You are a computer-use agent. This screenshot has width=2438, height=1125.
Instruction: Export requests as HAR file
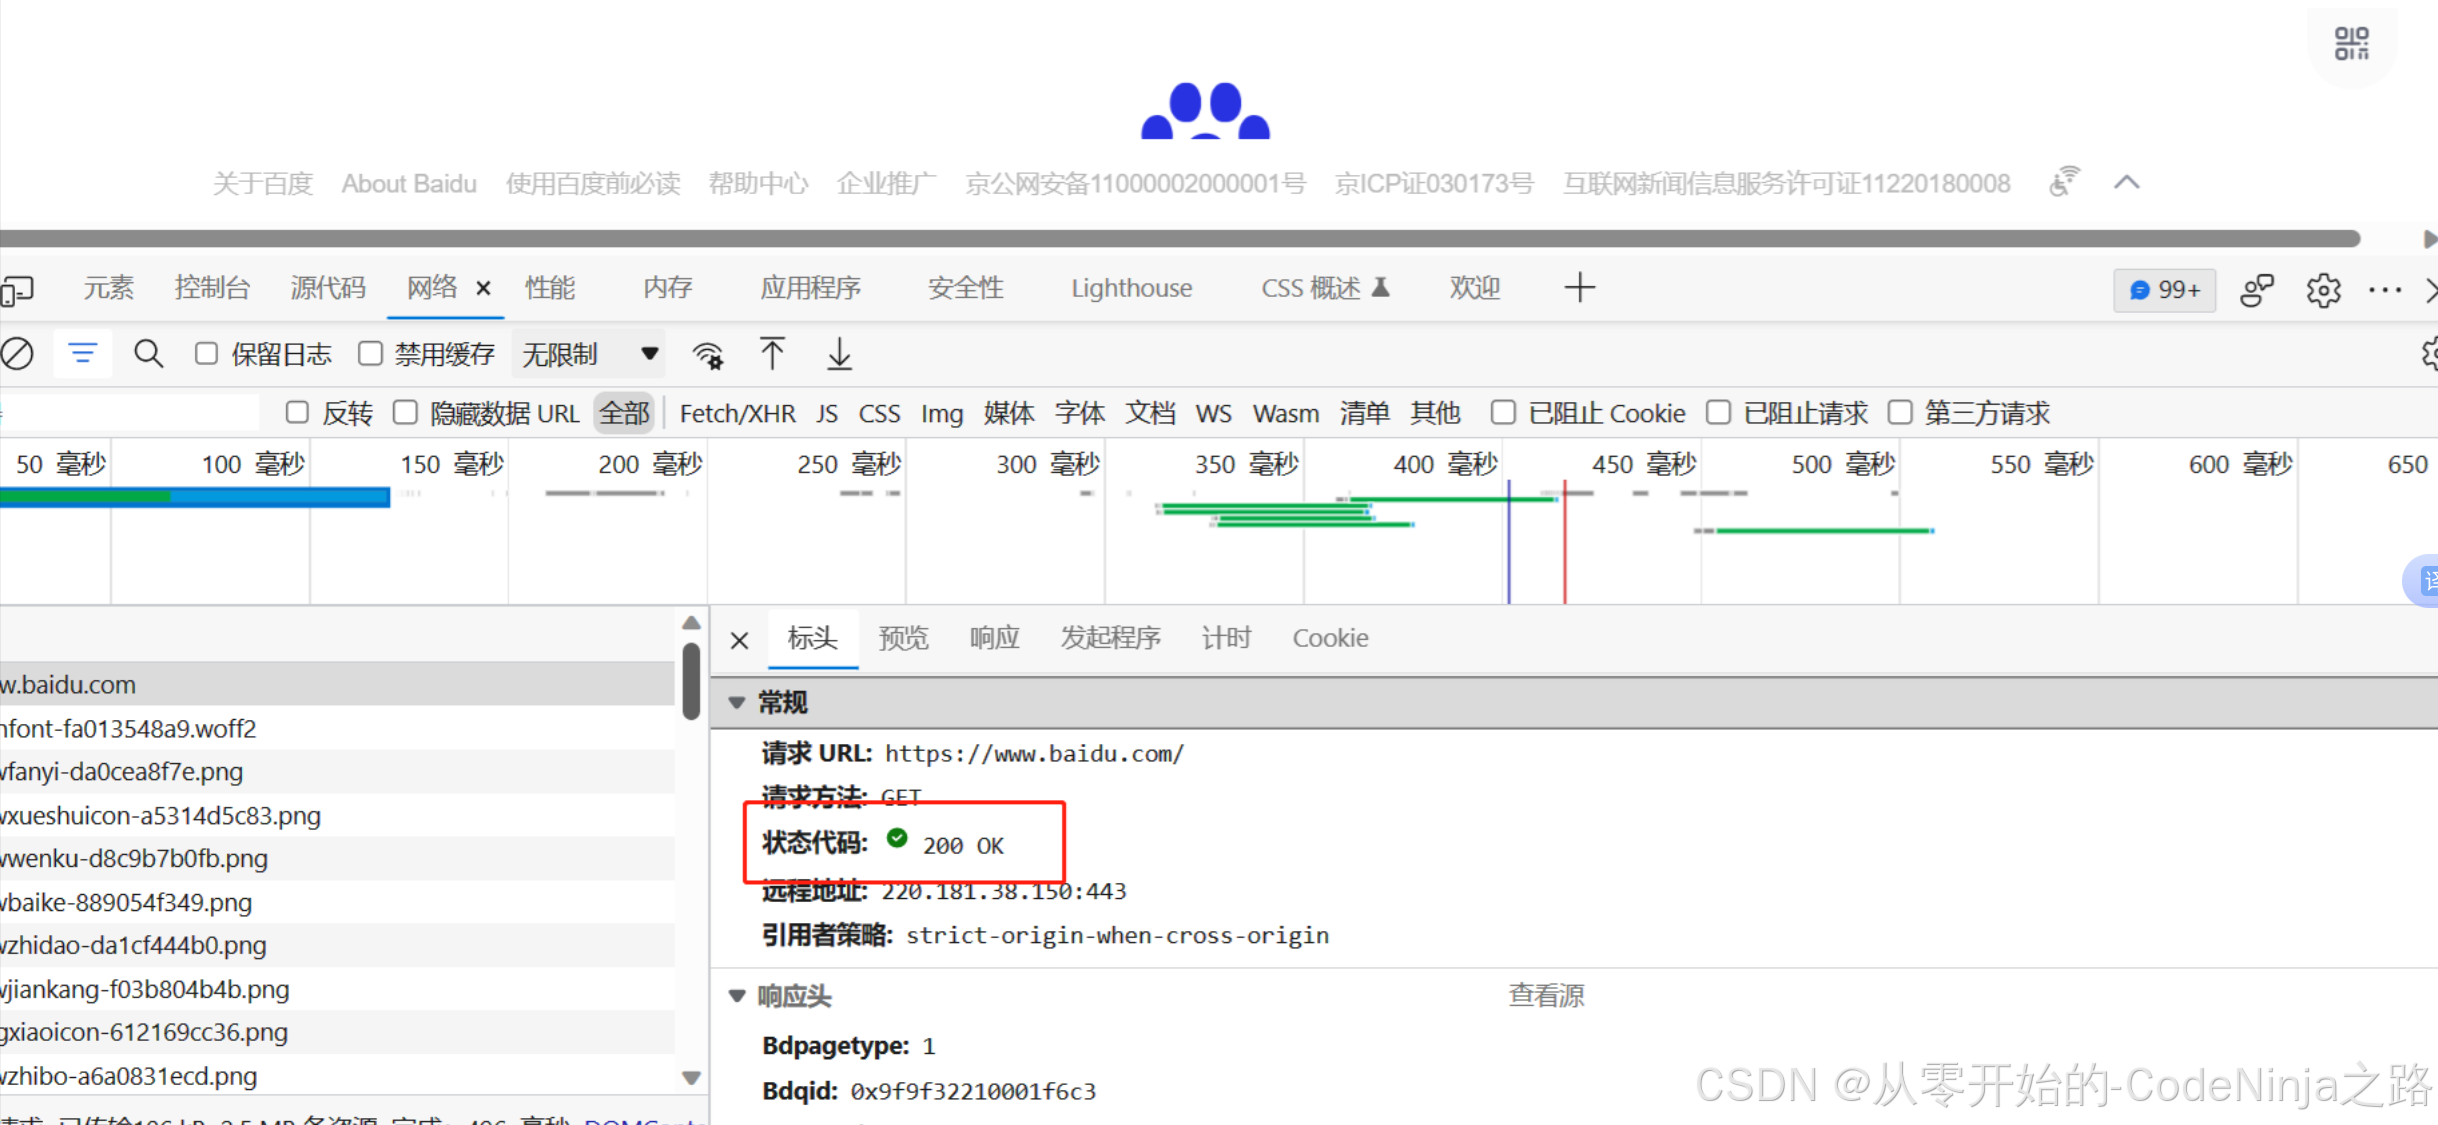[839, 353]
